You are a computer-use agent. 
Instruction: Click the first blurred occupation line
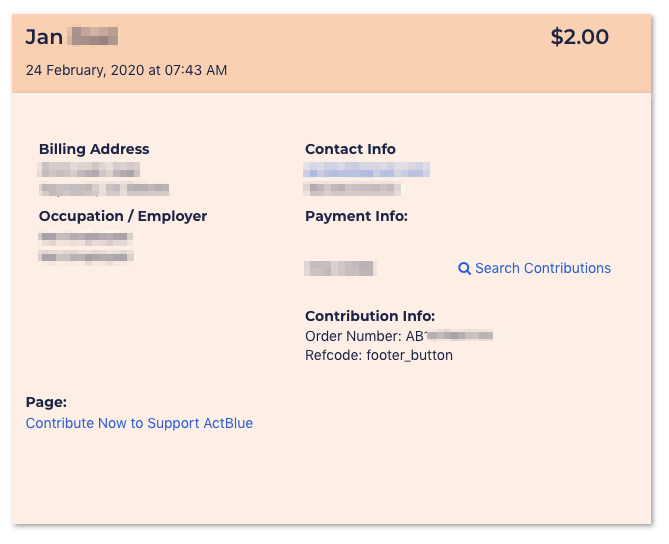(x=85, y=237)
